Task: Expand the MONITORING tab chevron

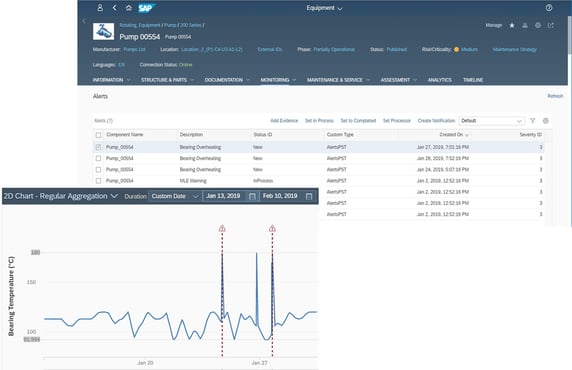Action: [294, 80]
